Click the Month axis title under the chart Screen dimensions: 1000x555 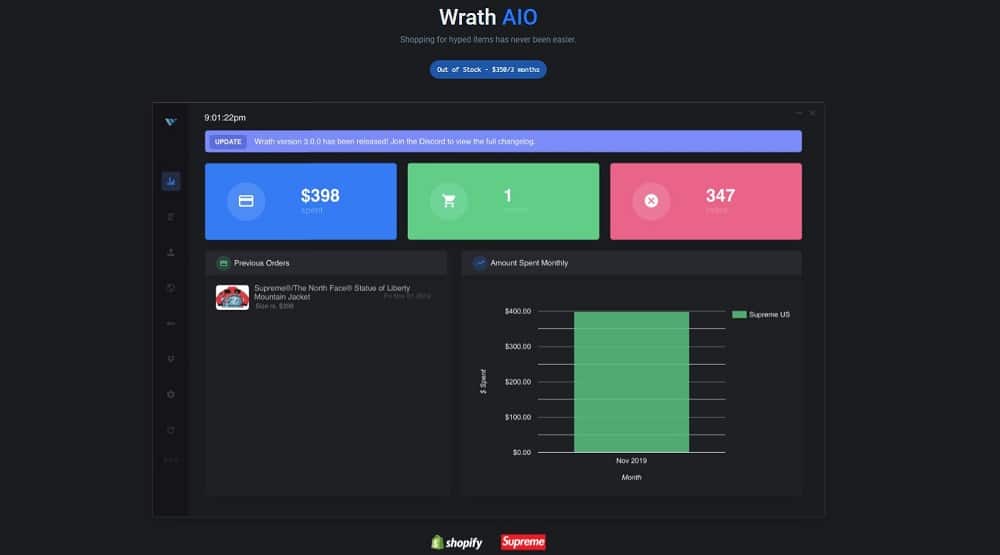pos(631,477)
